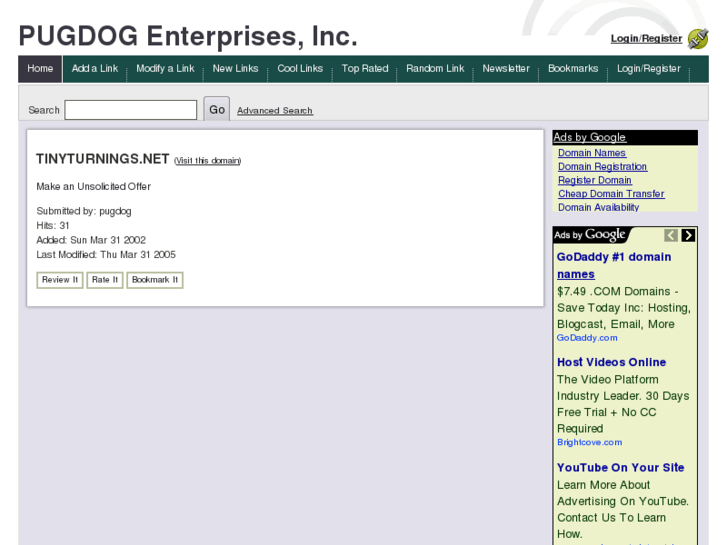The height and width of the screenshot is (545, 727).
Task: Open Register Domain ad link
Action: pos(594,180)
